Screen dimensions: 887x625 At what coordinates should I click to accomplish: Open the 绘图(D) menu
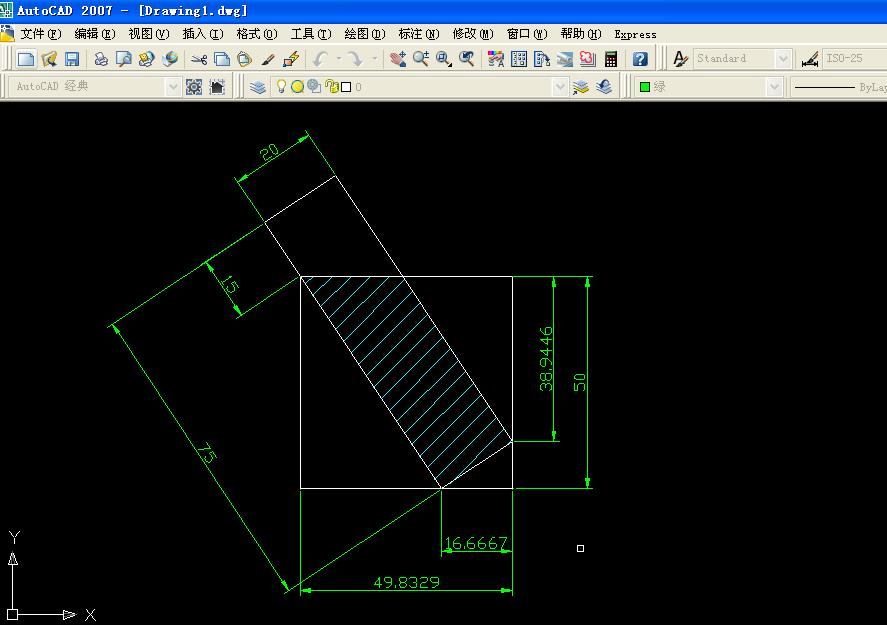365,34
